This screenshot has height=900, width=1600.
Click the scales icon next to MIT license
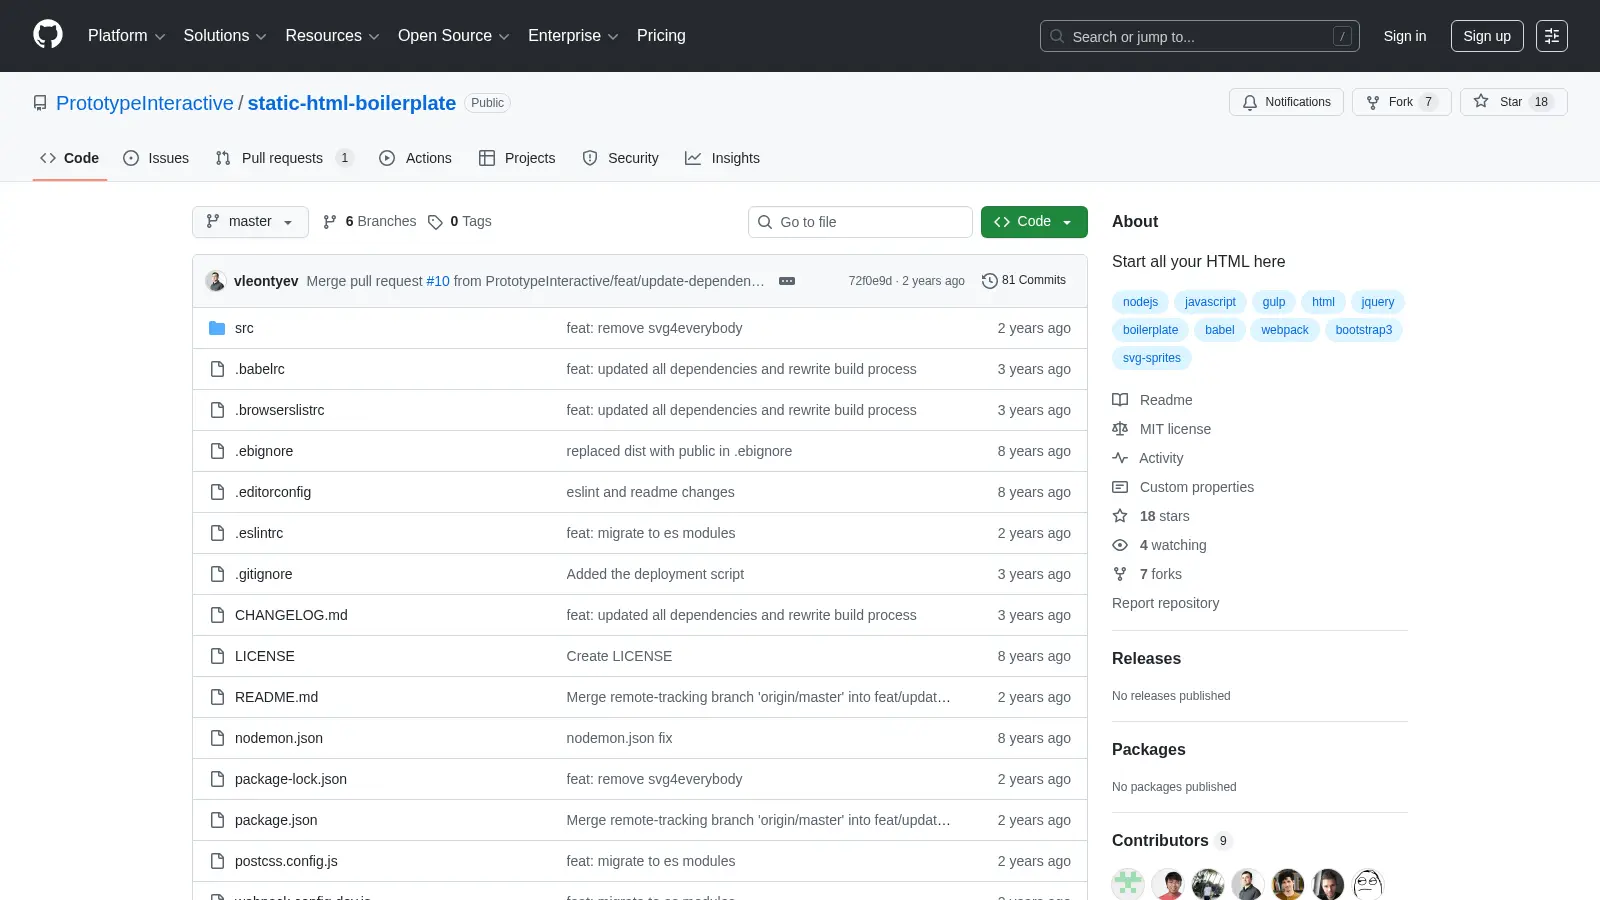[1120, 429]
